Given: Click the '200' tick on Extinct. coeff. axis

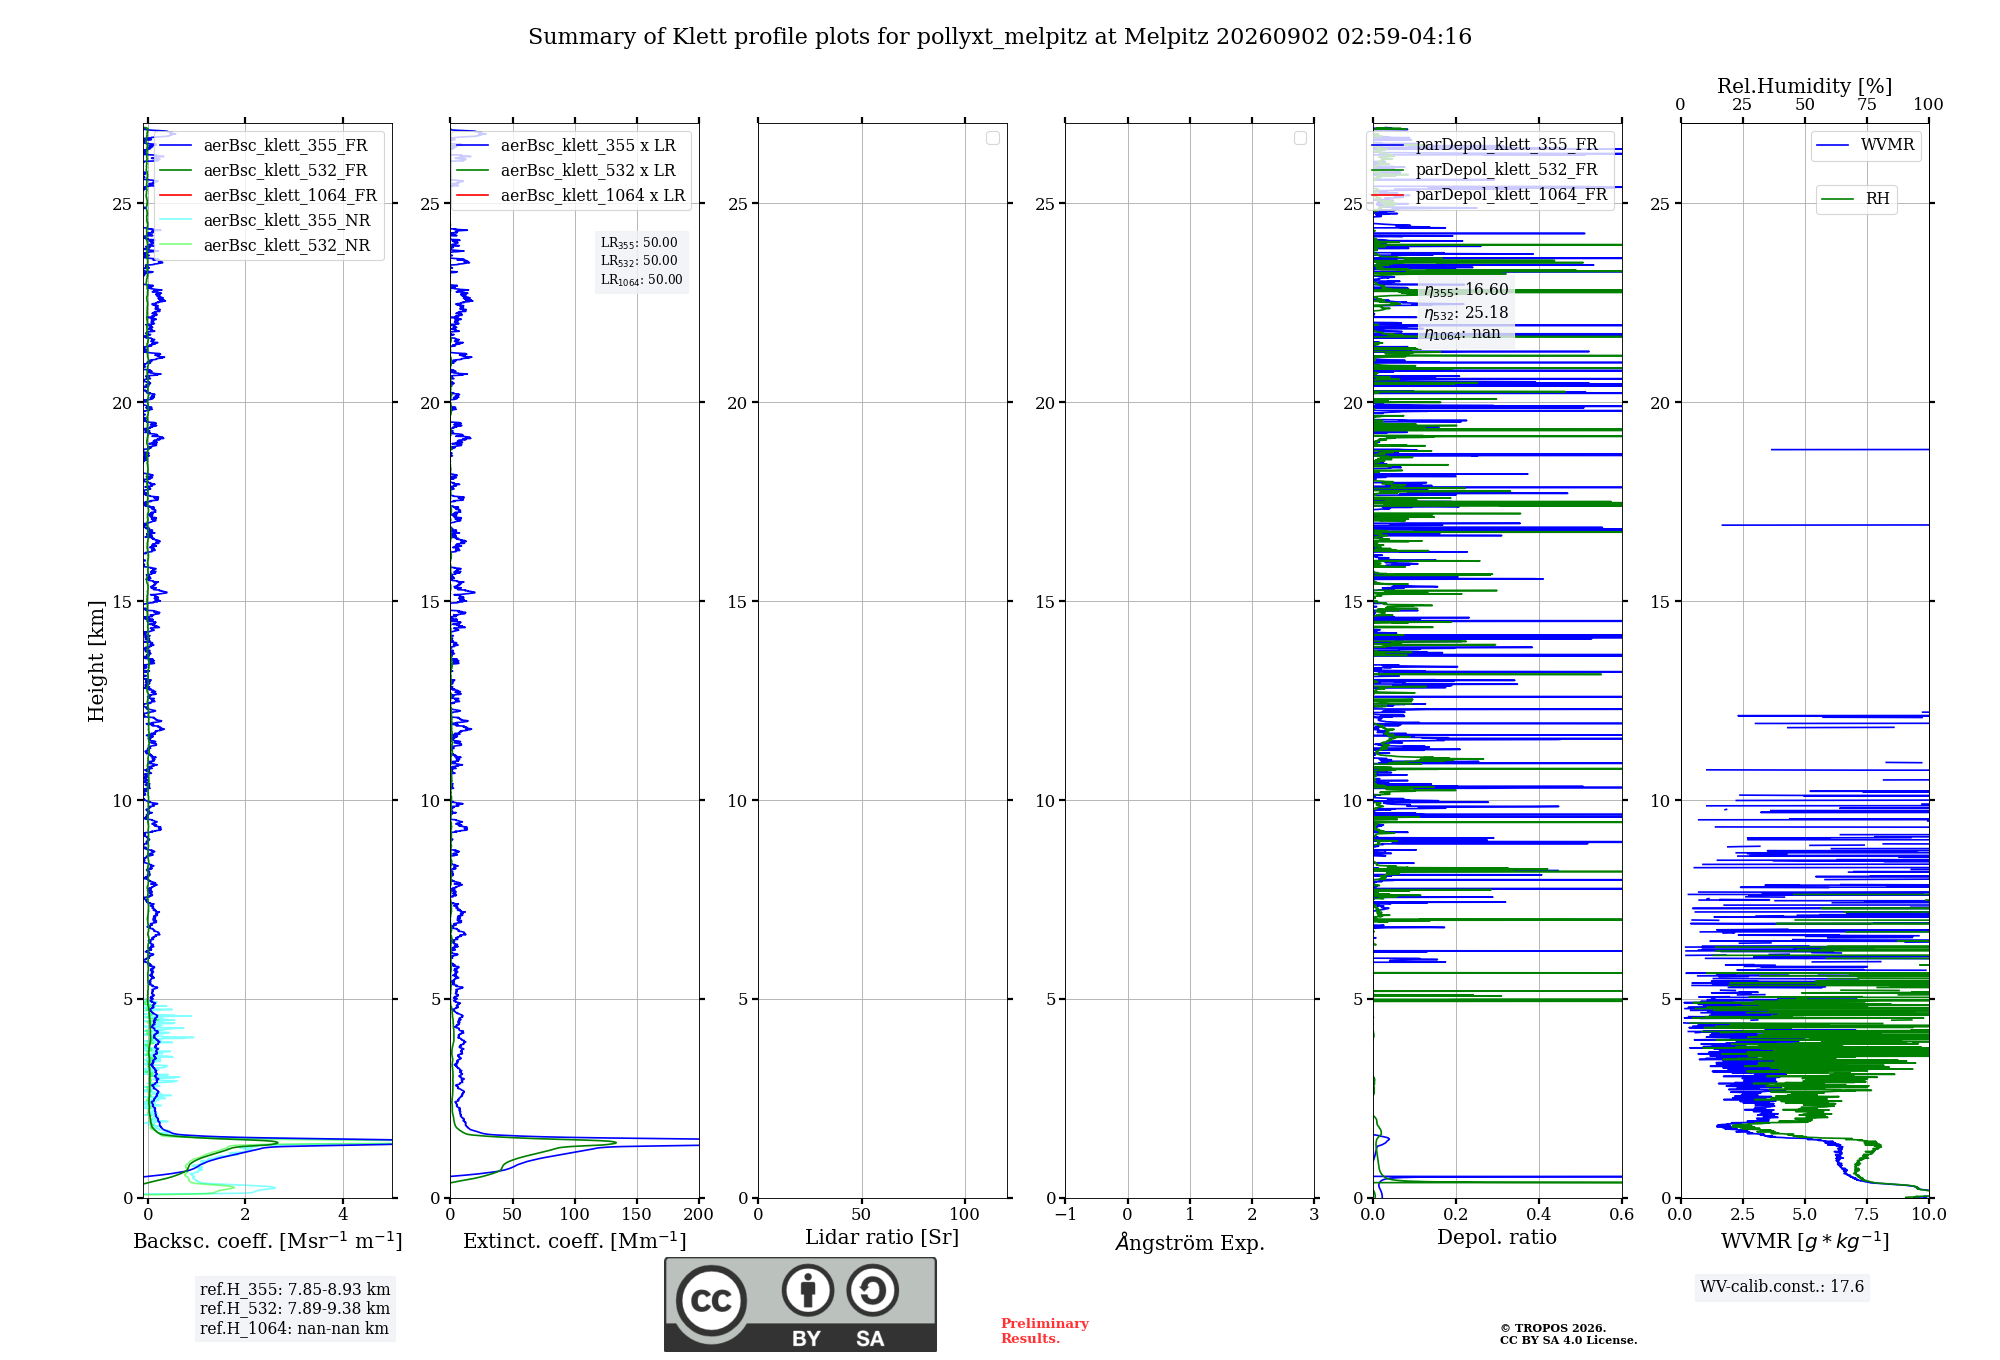Looking at the screenshot, I should [x=699, y=1215].
